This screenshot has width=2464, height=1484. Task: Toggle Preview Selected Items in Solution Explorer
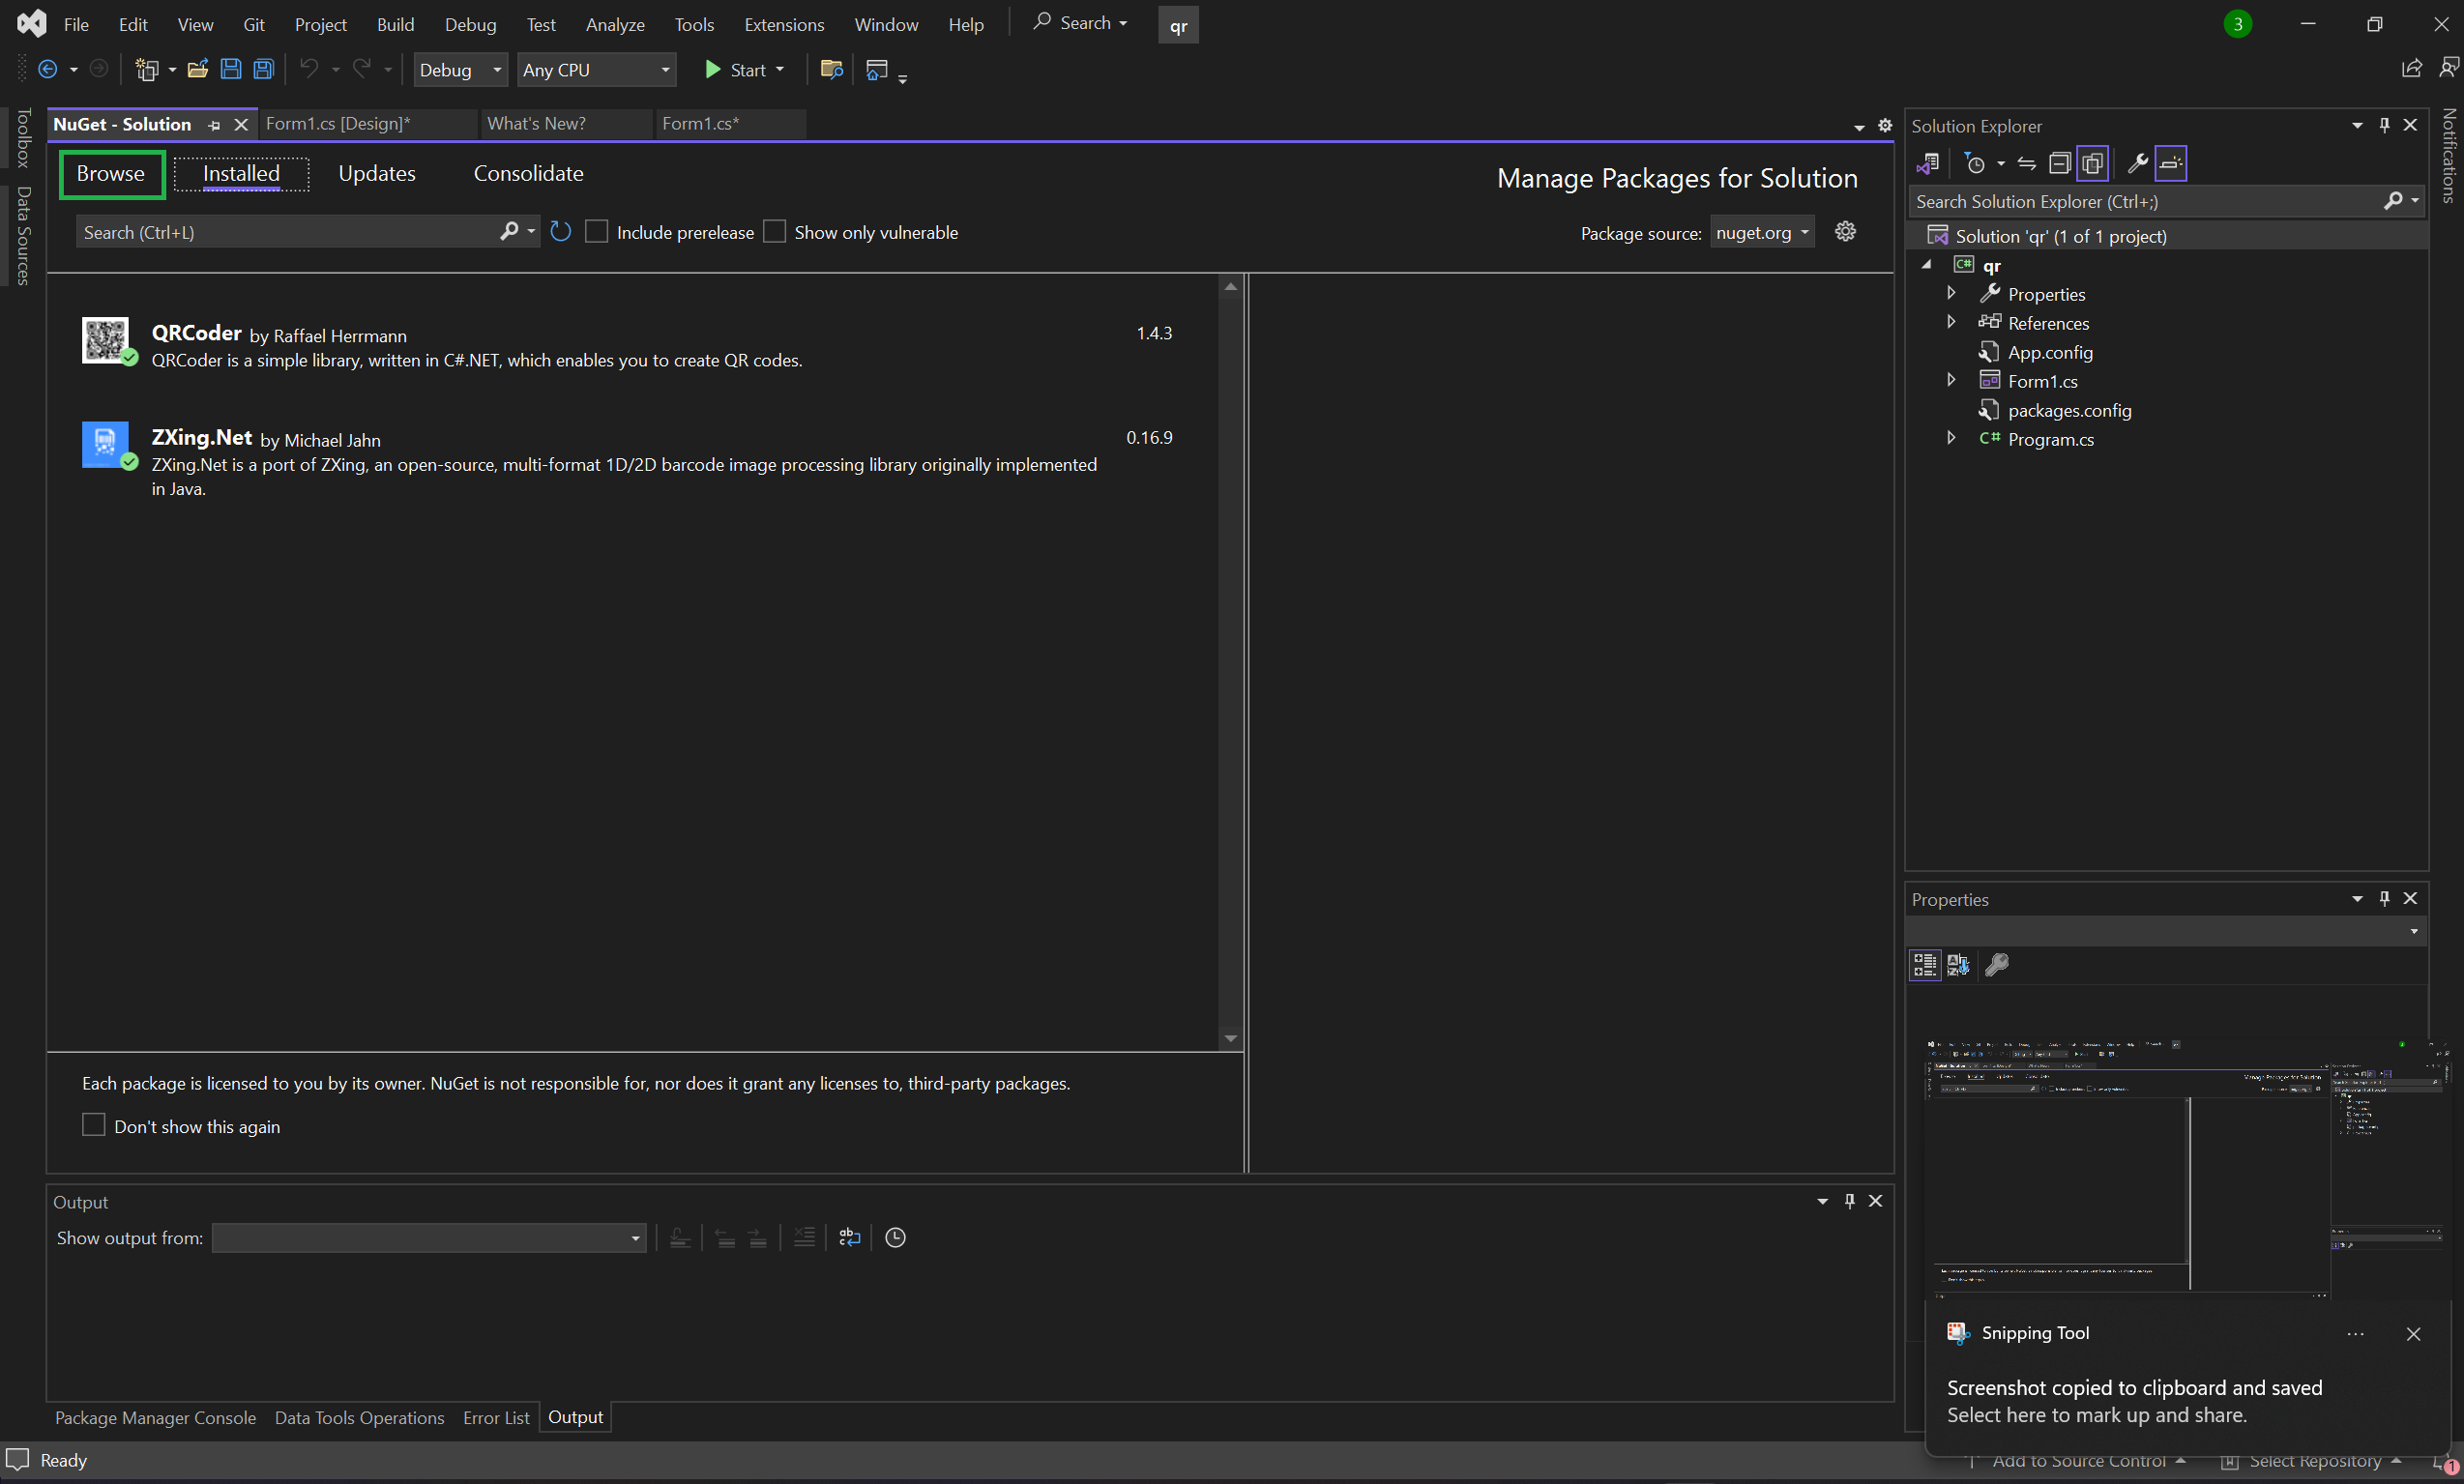2170,163
